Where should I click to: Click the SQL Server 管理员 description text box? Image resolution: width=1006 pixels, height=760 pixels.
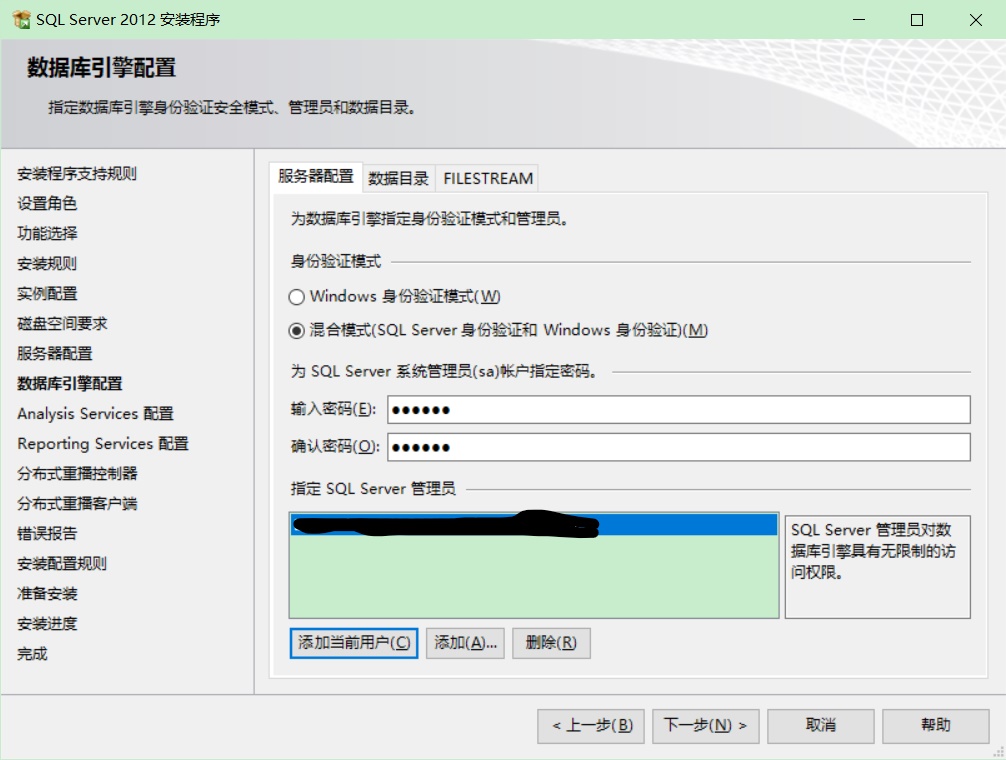tap(878, 567)
